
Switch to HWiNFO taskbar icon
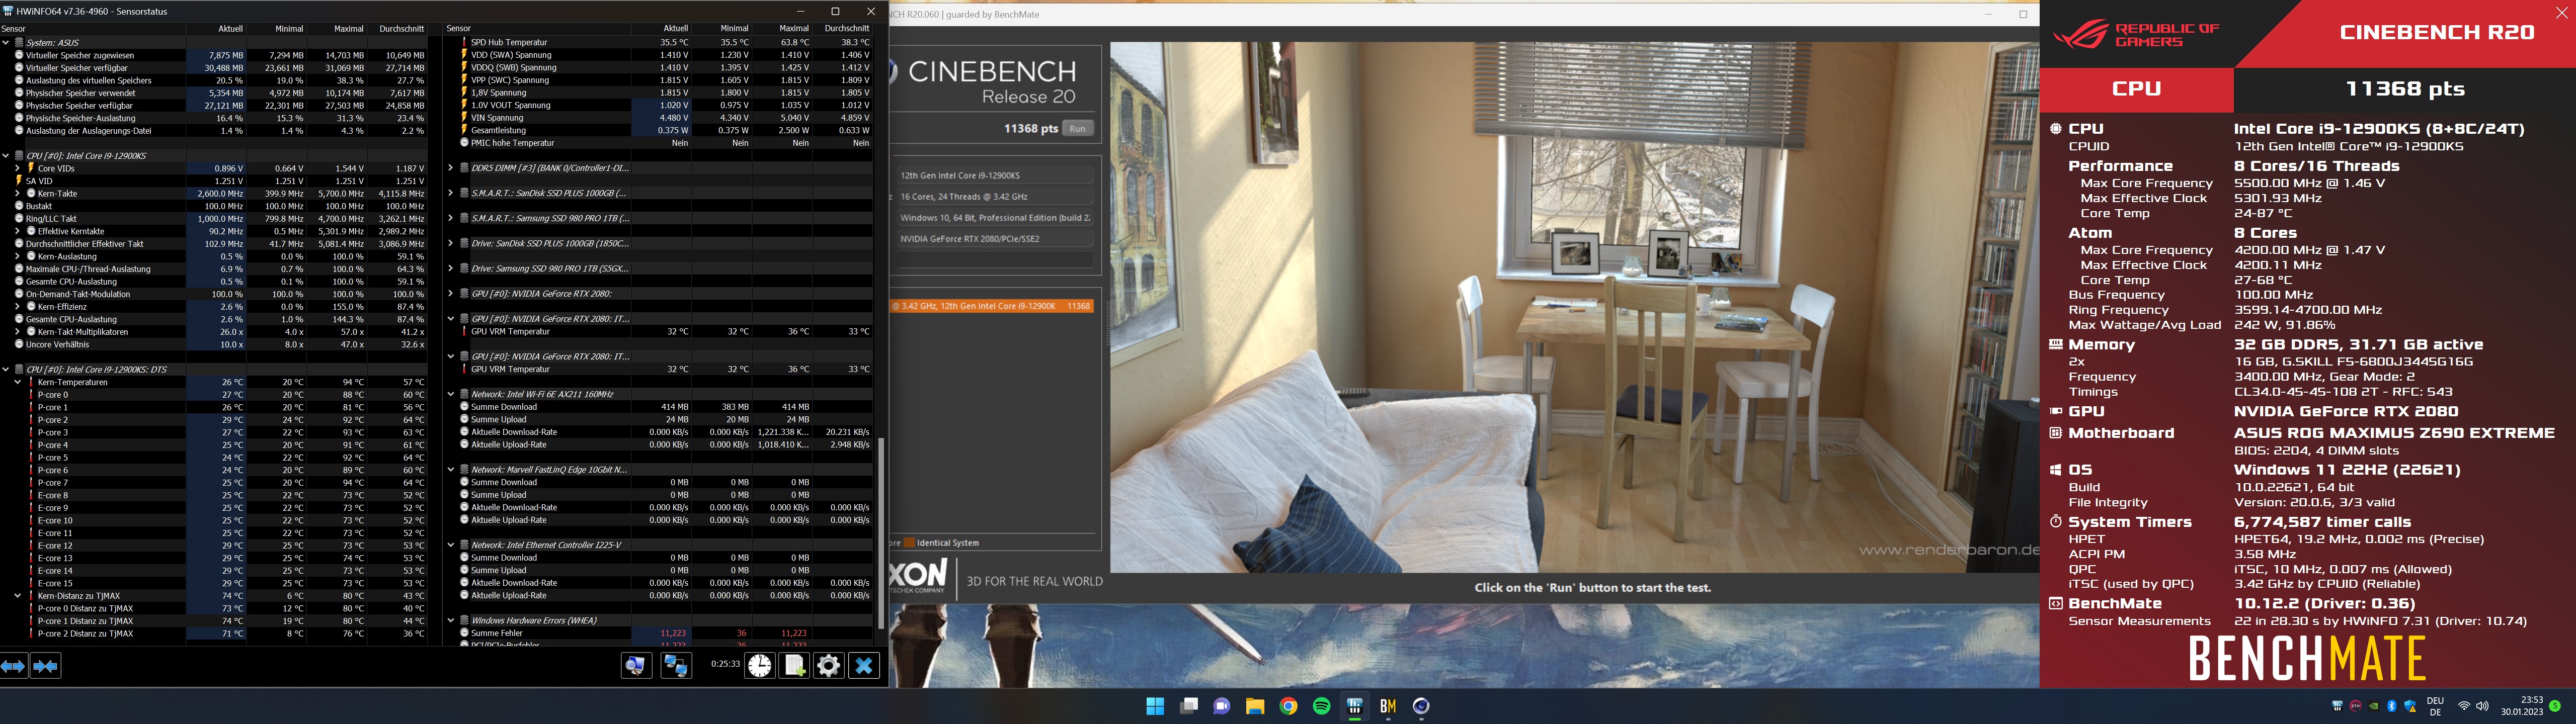[x=1355, y=706]
